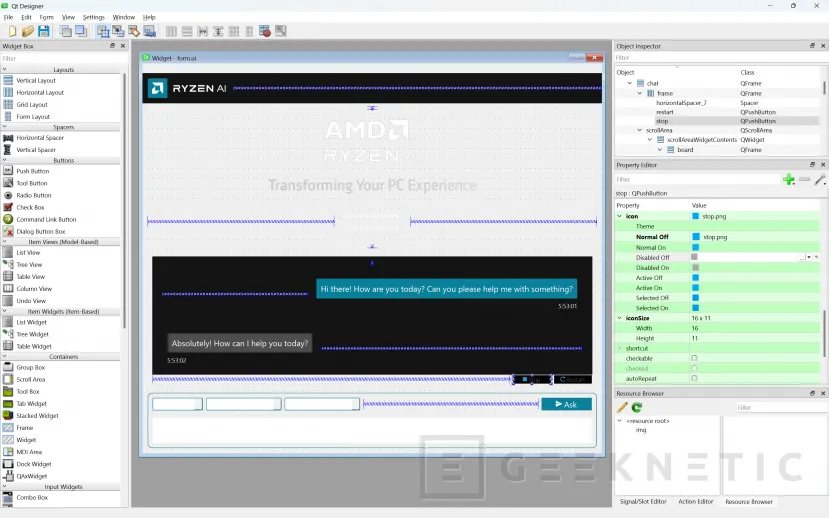
Task: Collapse the Layouts category in Widget Box
Action: (5, 70)
